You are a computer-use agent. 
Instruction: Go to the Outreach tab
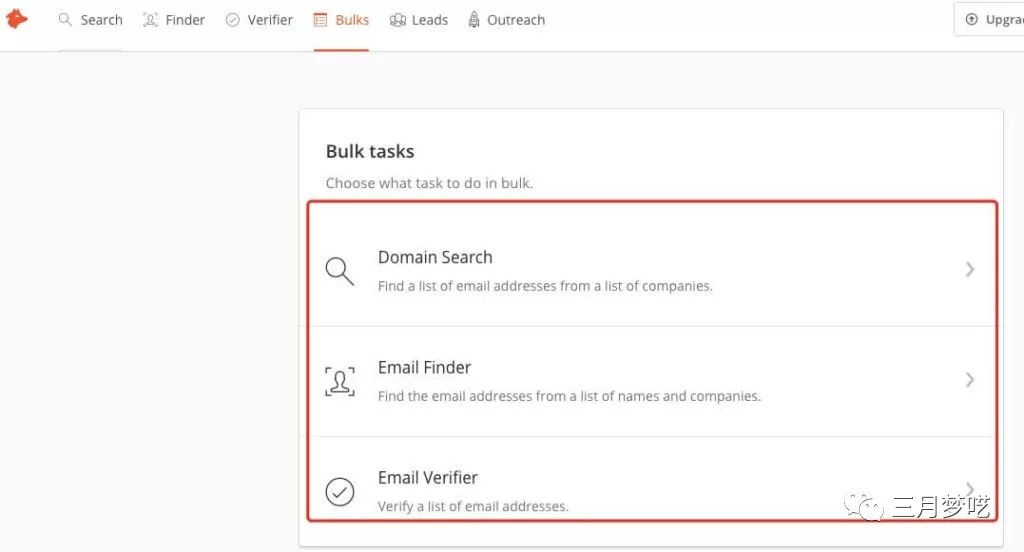tap(516, 20)
